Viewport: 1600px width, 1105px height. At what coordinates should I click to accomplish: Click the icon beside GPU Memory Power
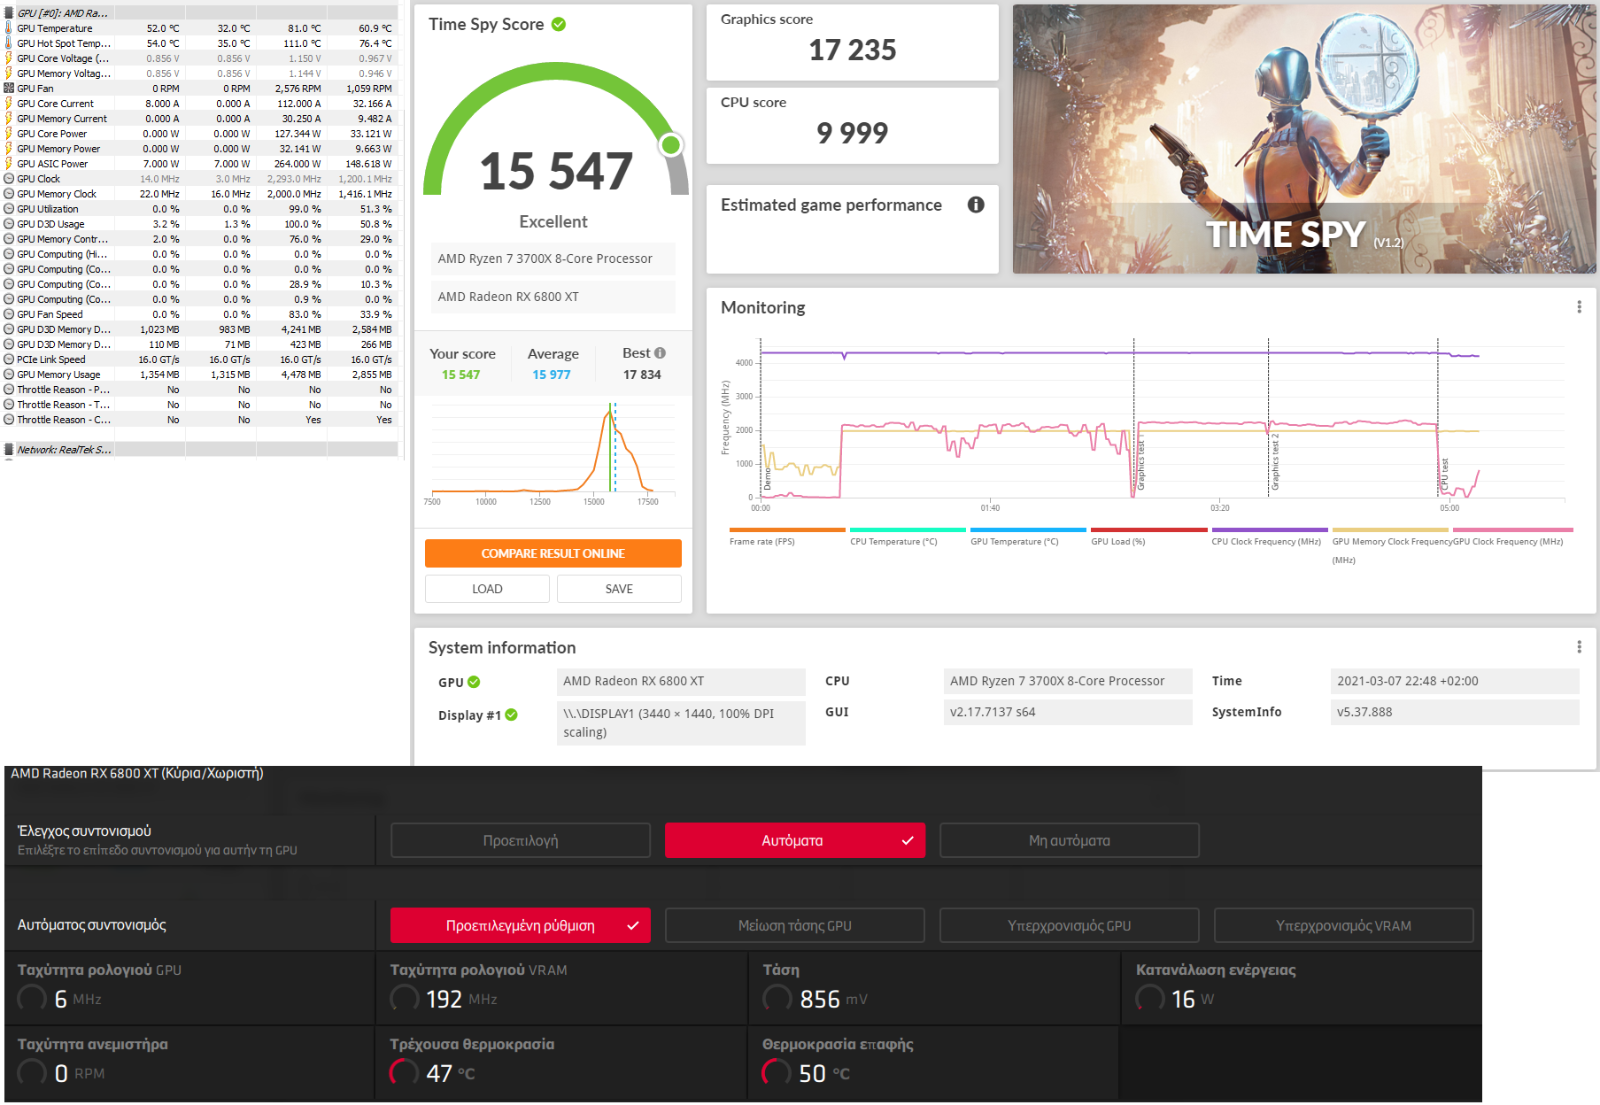click(x=9, y=148)
